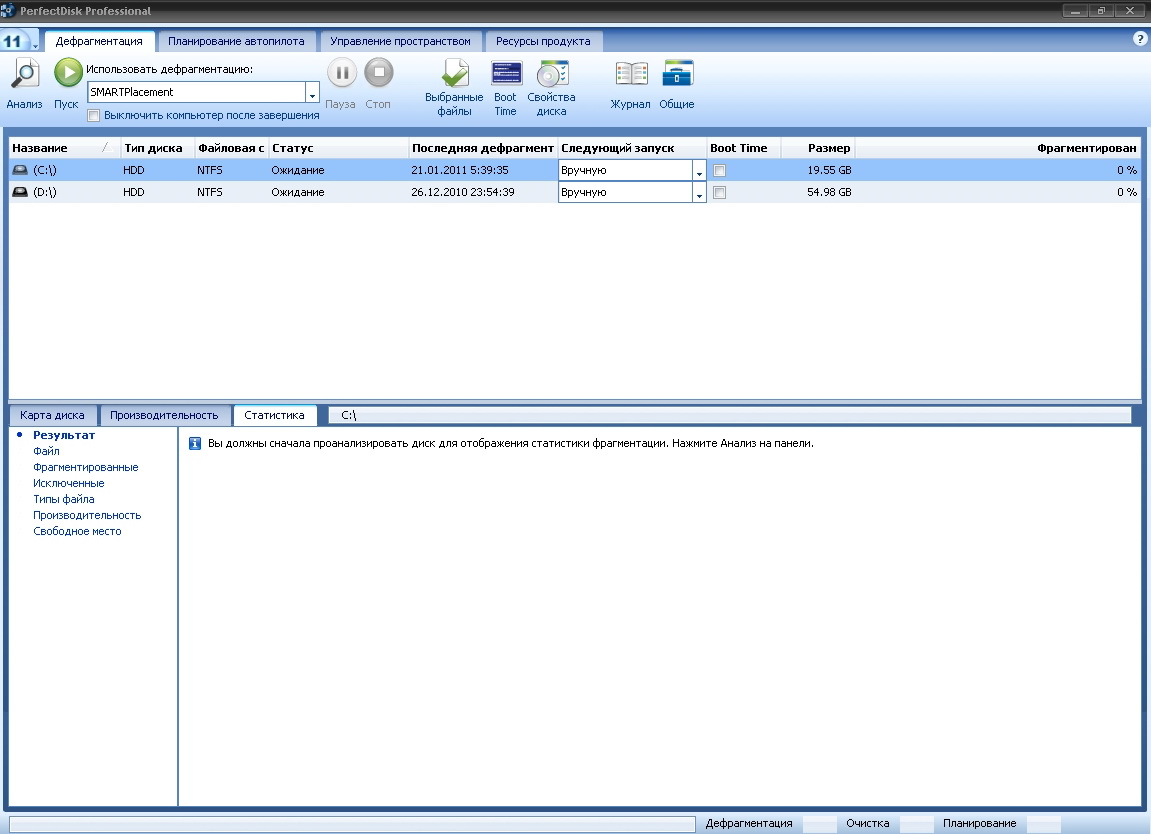Click the Анализ magnifier icon
This screenshot has height=834, width=1151.
pos(24,73)
